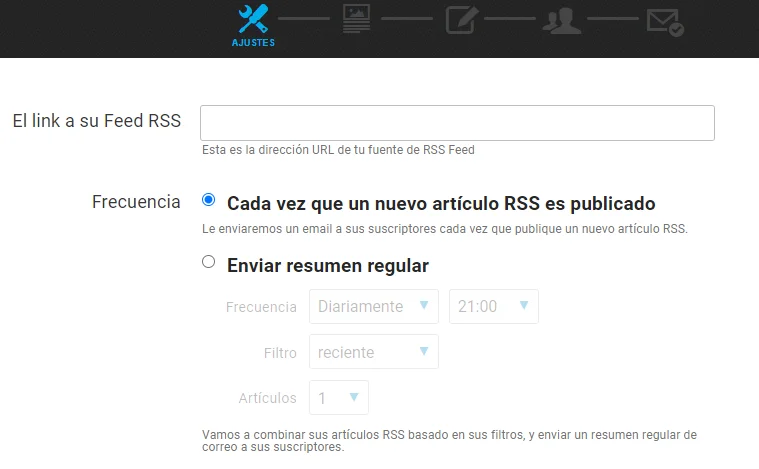759x469 pixels.
Task: Click the AJUSTES caption under the tools icon
Action: tap(253, 43)
